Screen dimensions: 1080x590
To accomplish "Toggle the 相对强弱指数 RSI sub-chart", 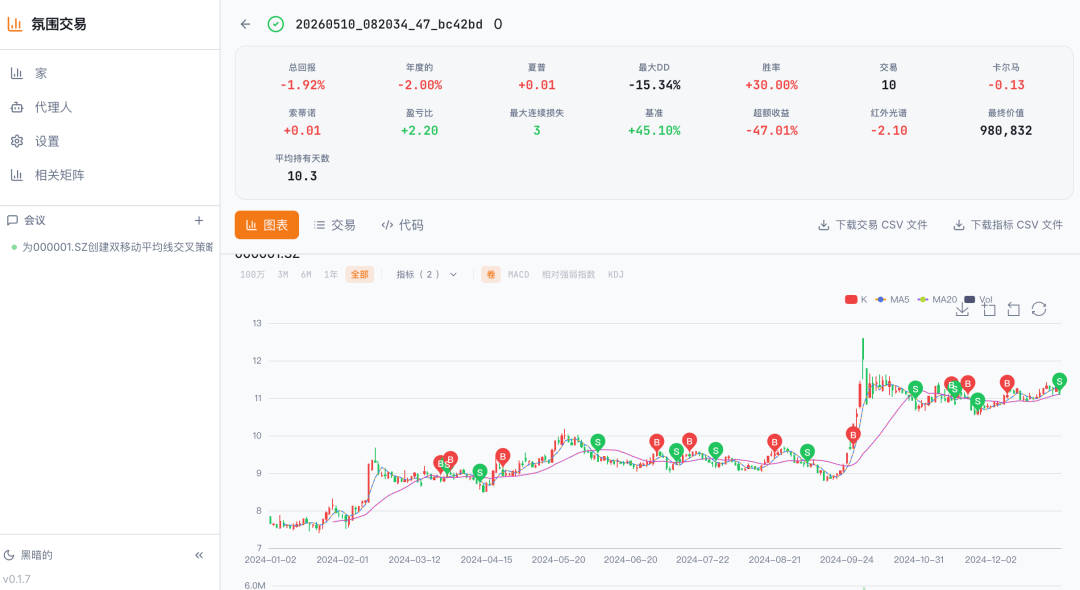I will click(x=568, y=275).
